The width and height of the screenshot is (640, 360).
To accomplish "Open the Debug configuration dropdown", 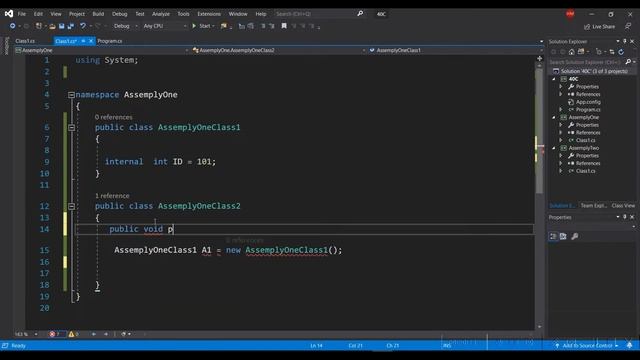I will (x=125, y=26).
